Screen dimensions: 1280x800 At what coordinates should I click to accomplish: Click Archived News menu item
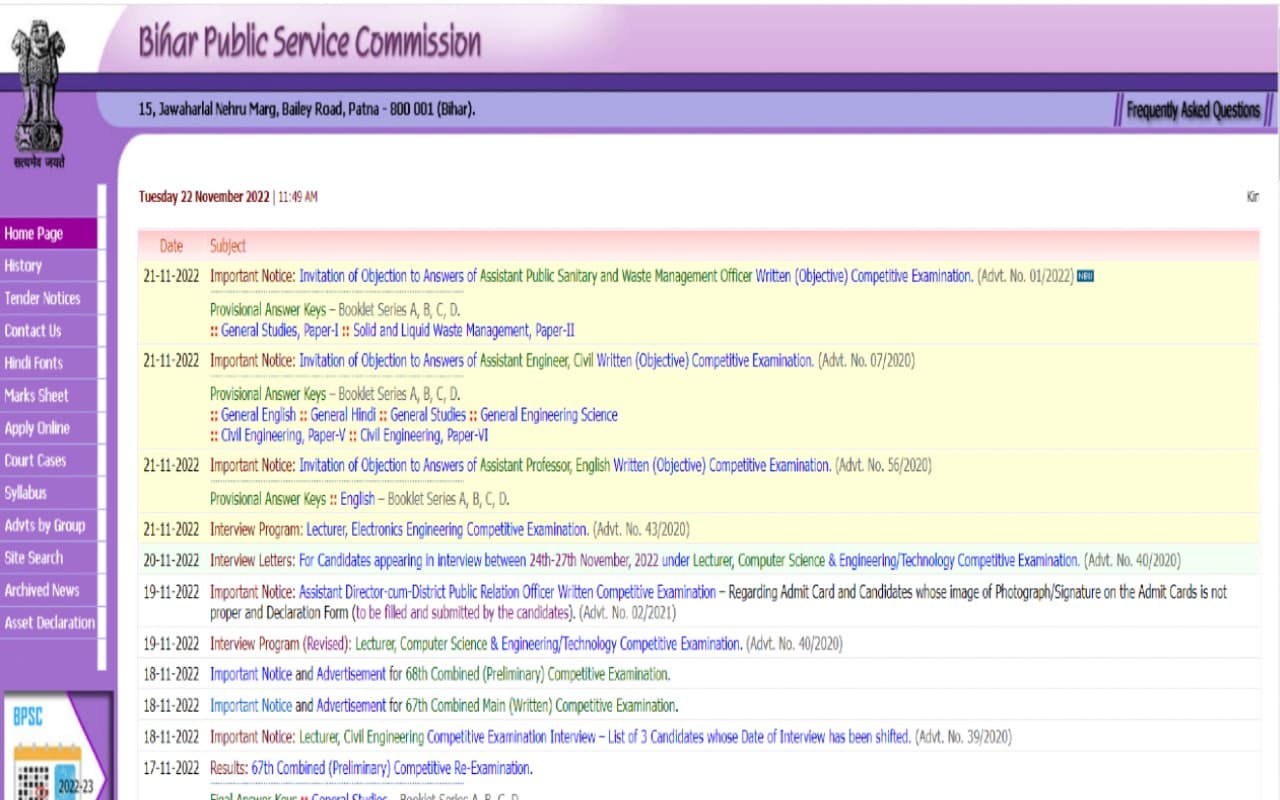pos(41,590)
